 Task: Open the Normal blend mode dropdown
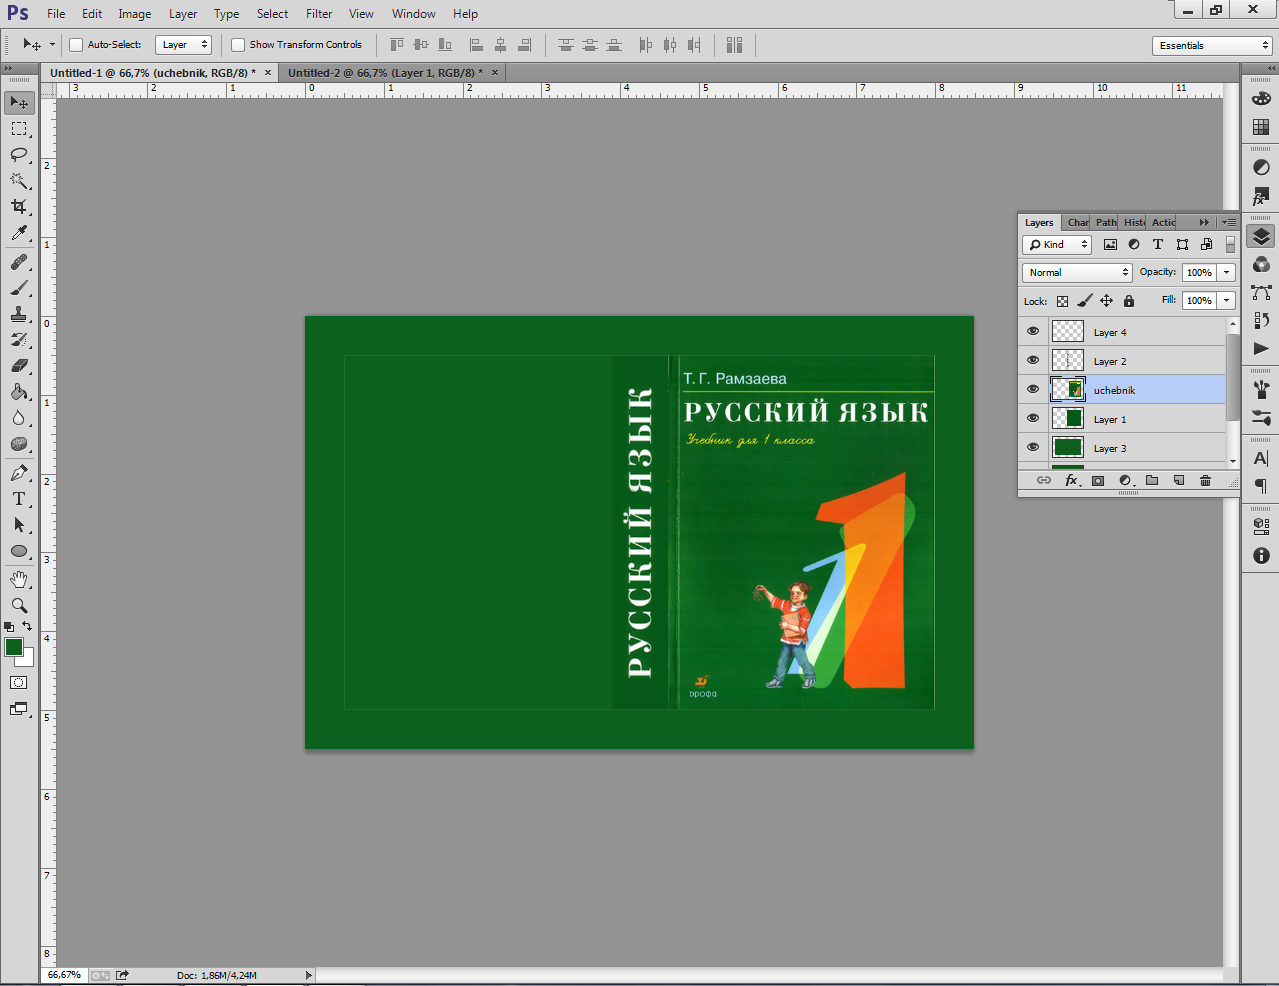(1077, 272)
